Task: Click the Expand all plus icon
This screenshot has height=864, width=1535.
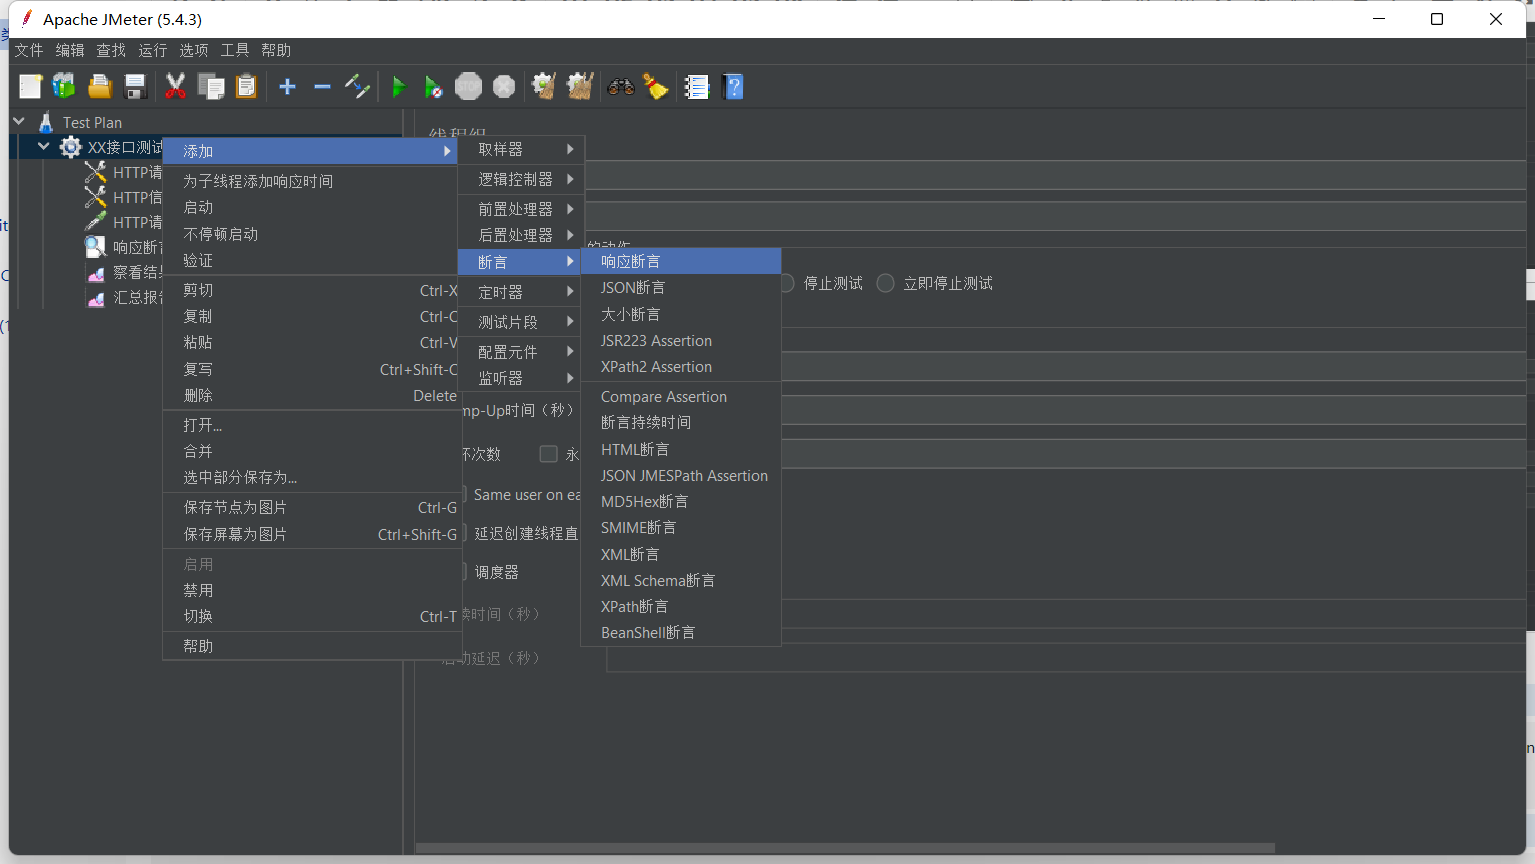Action: (287, 87)
